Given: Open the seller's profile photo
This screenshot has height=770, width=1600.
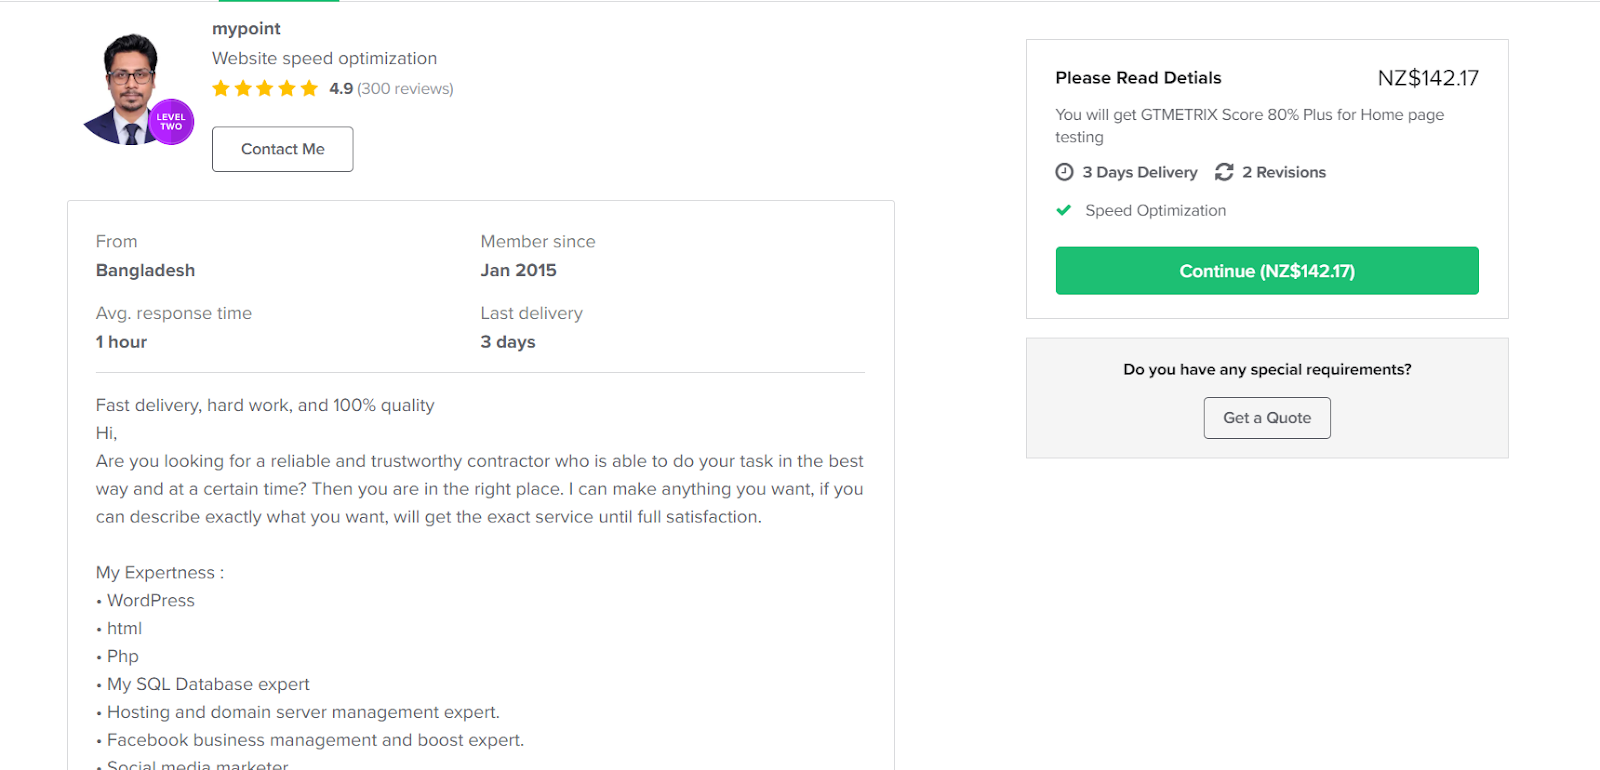Looking at the screenshot, I should coord(130,90).
